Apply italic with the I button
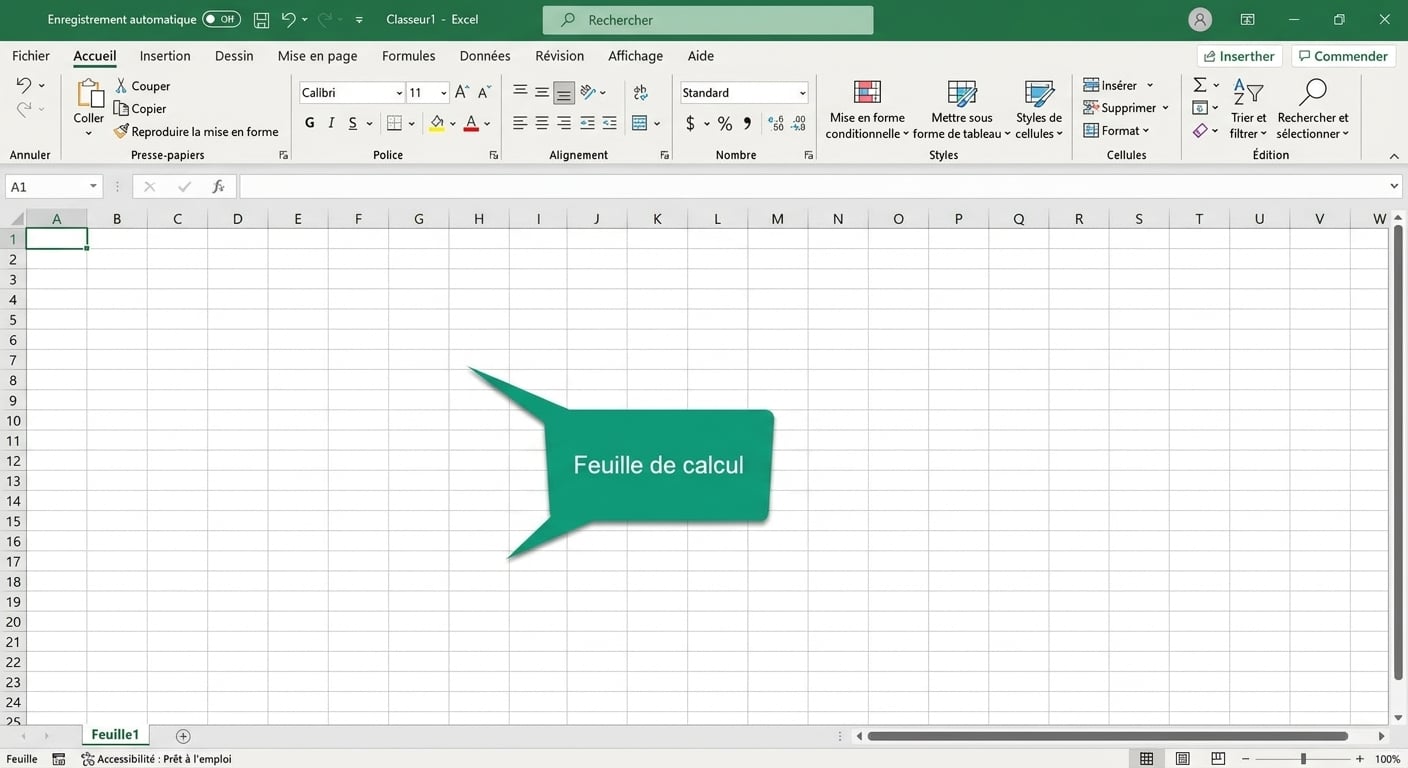This screenshot has width=1408, height=768. 331,123
